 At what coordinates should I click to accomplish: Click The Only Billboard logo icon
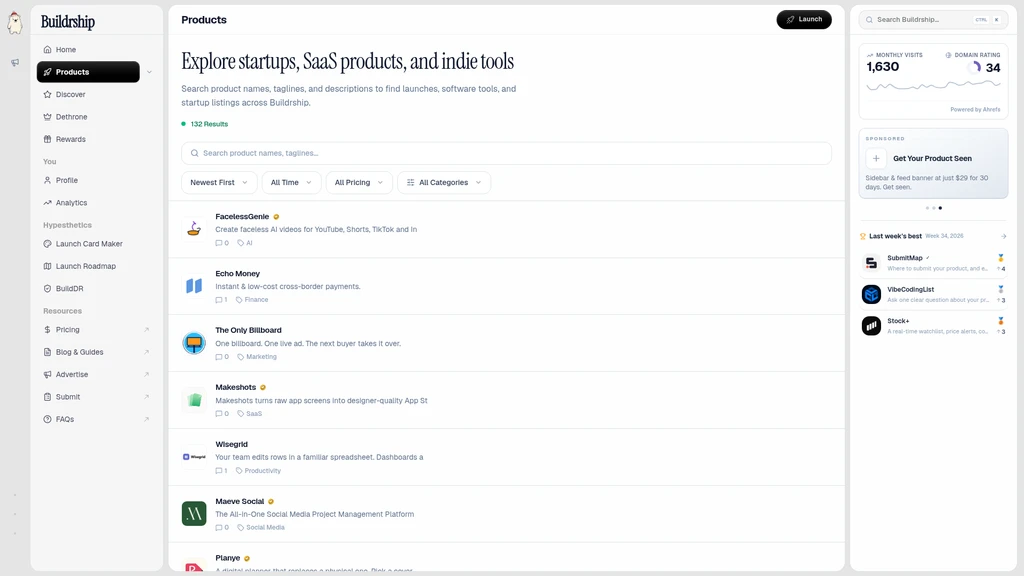[x=194, y=343]
